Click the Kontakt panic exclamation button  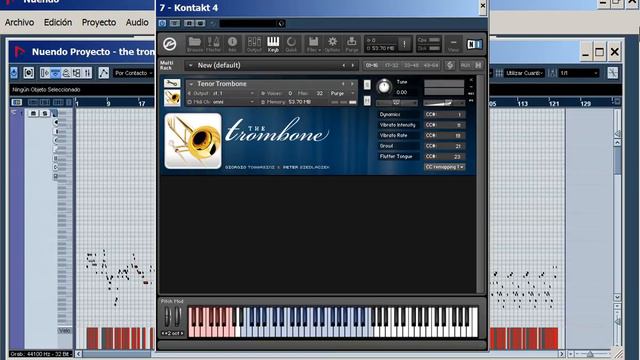pos(404,44)
